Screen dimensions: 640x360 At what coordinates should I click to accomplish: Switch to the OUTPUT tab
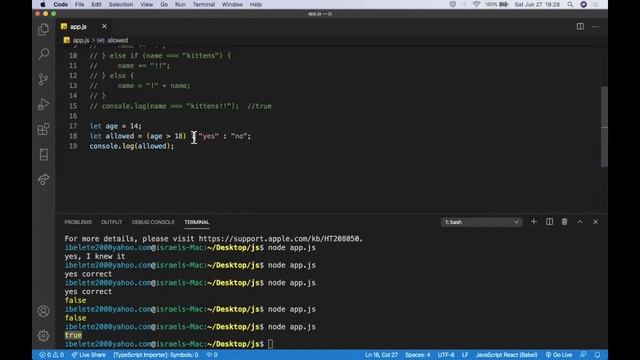[x=111, y=222]
